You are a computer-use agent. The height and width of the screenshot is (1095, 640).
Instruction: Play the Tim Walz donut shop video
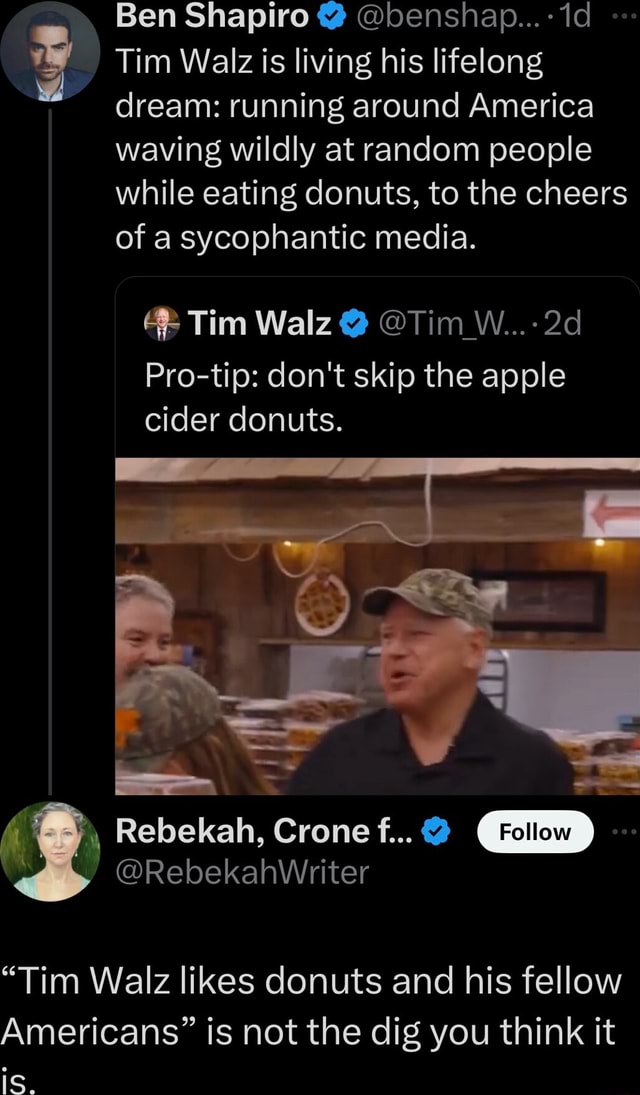pyautogui.click(x=376, y=626)
